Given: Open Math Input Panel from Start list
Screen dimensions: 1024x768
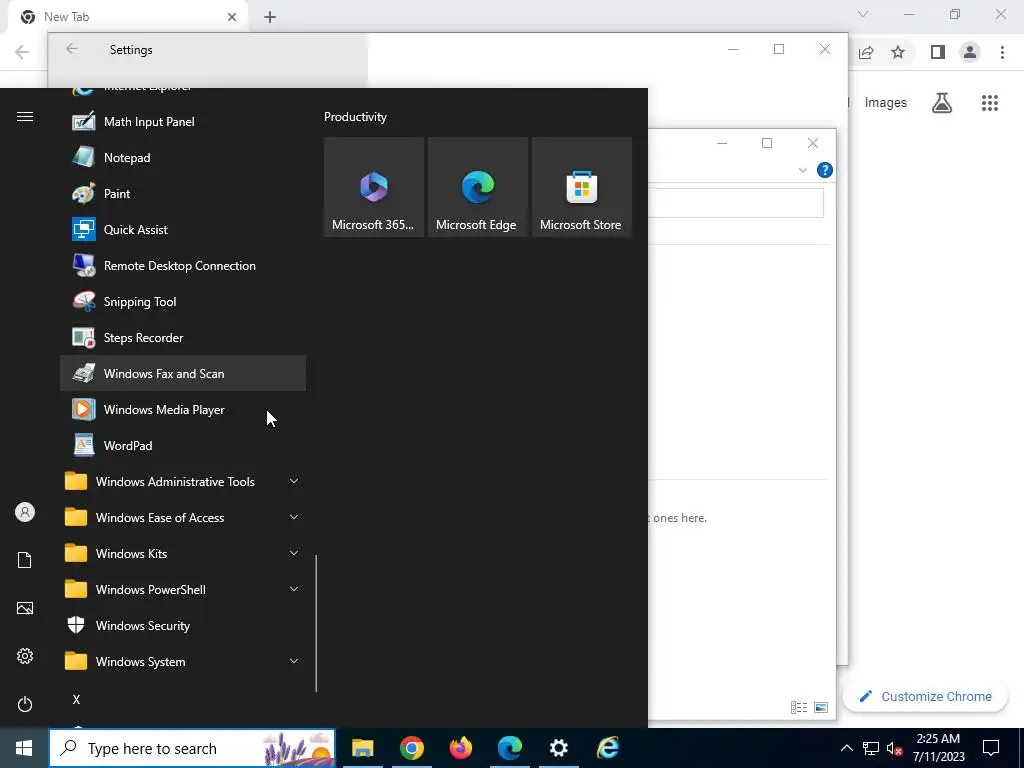Looking at the screenshot, I should pos(183,121).
